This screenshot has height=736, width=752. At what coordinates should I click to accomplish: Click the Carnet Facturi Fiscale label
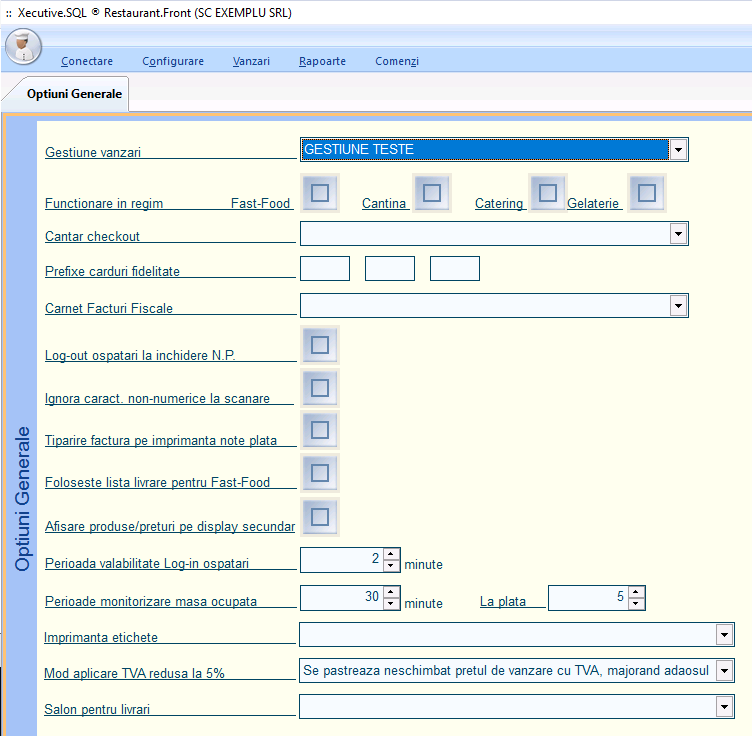[x=109, y=308]
